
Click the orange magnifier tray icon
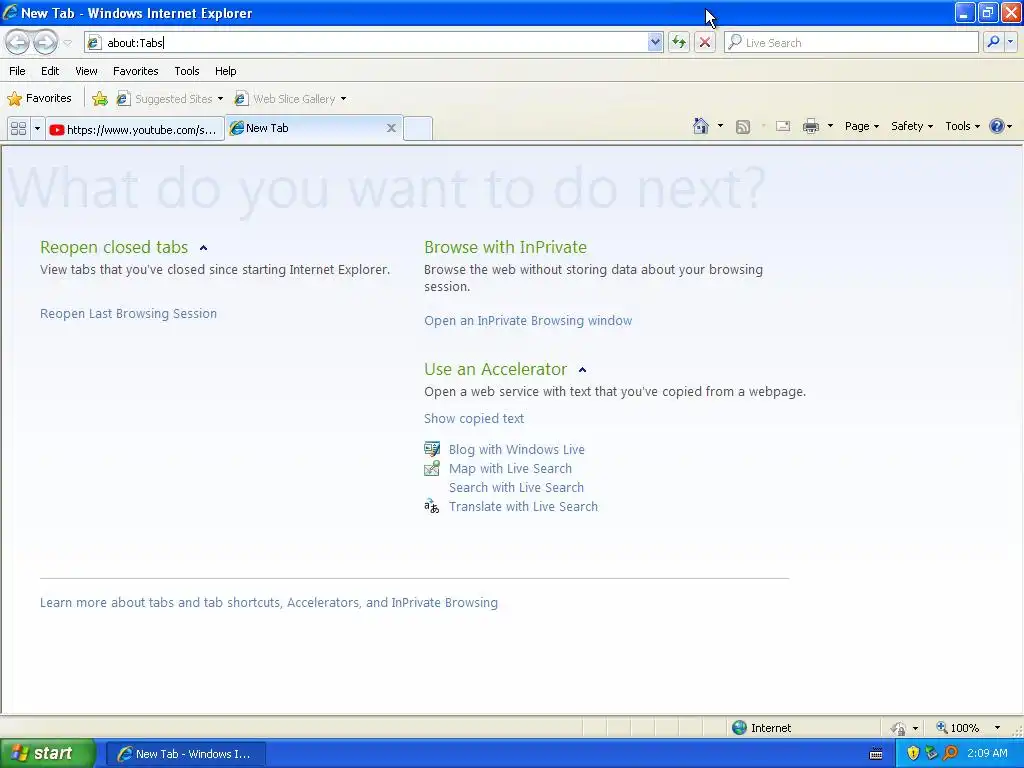pyautogui.click(x=950, y=753)
